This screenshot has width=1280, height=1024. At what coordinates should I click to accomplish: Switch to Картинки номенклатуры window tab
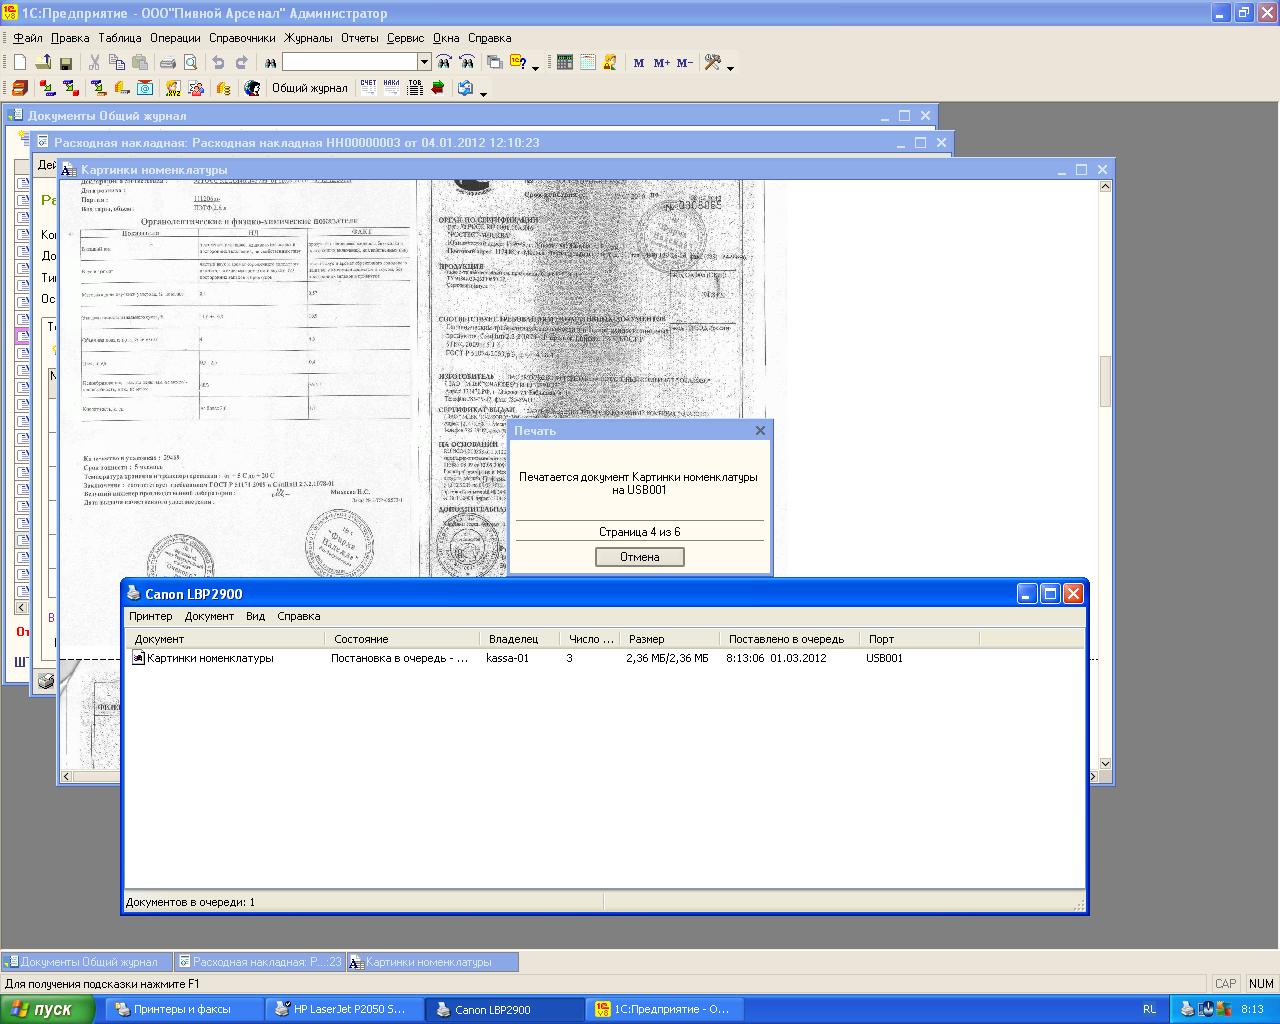point(433,962)
